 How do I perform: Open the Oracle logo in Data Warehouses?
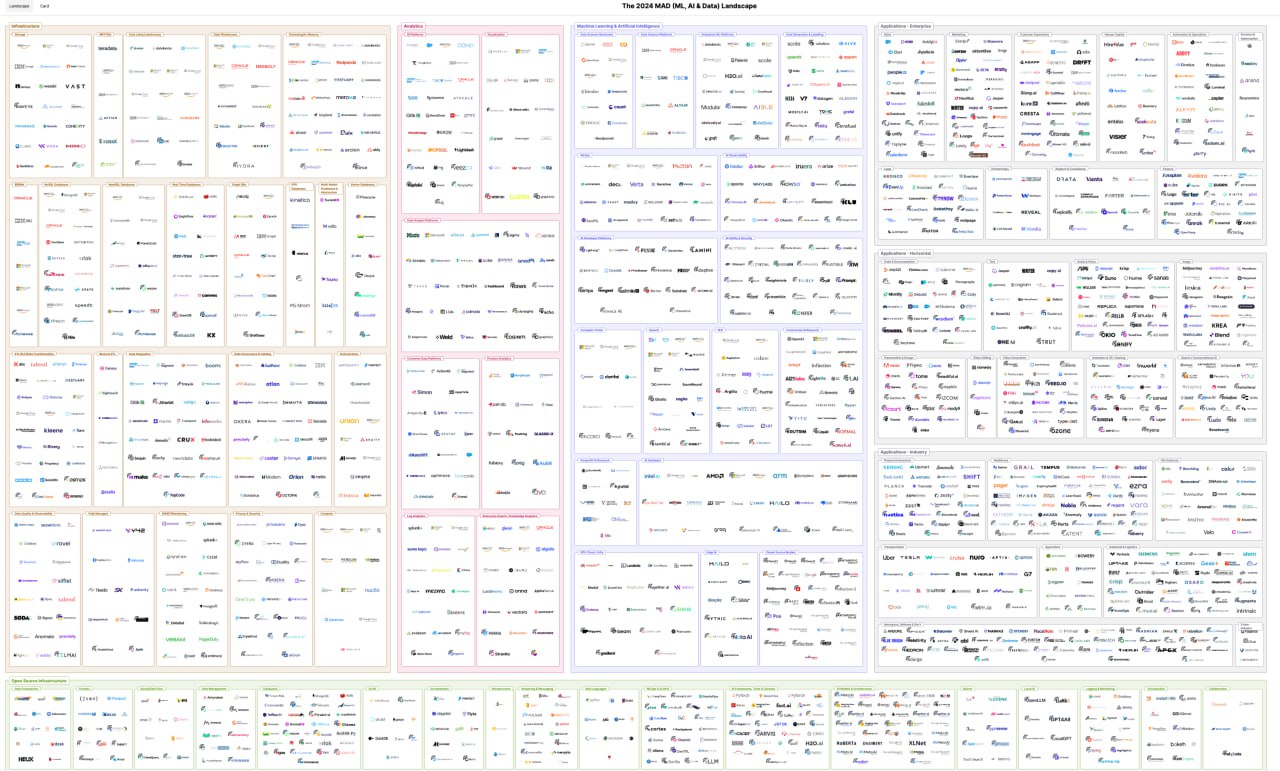click(x=241, y=66)
